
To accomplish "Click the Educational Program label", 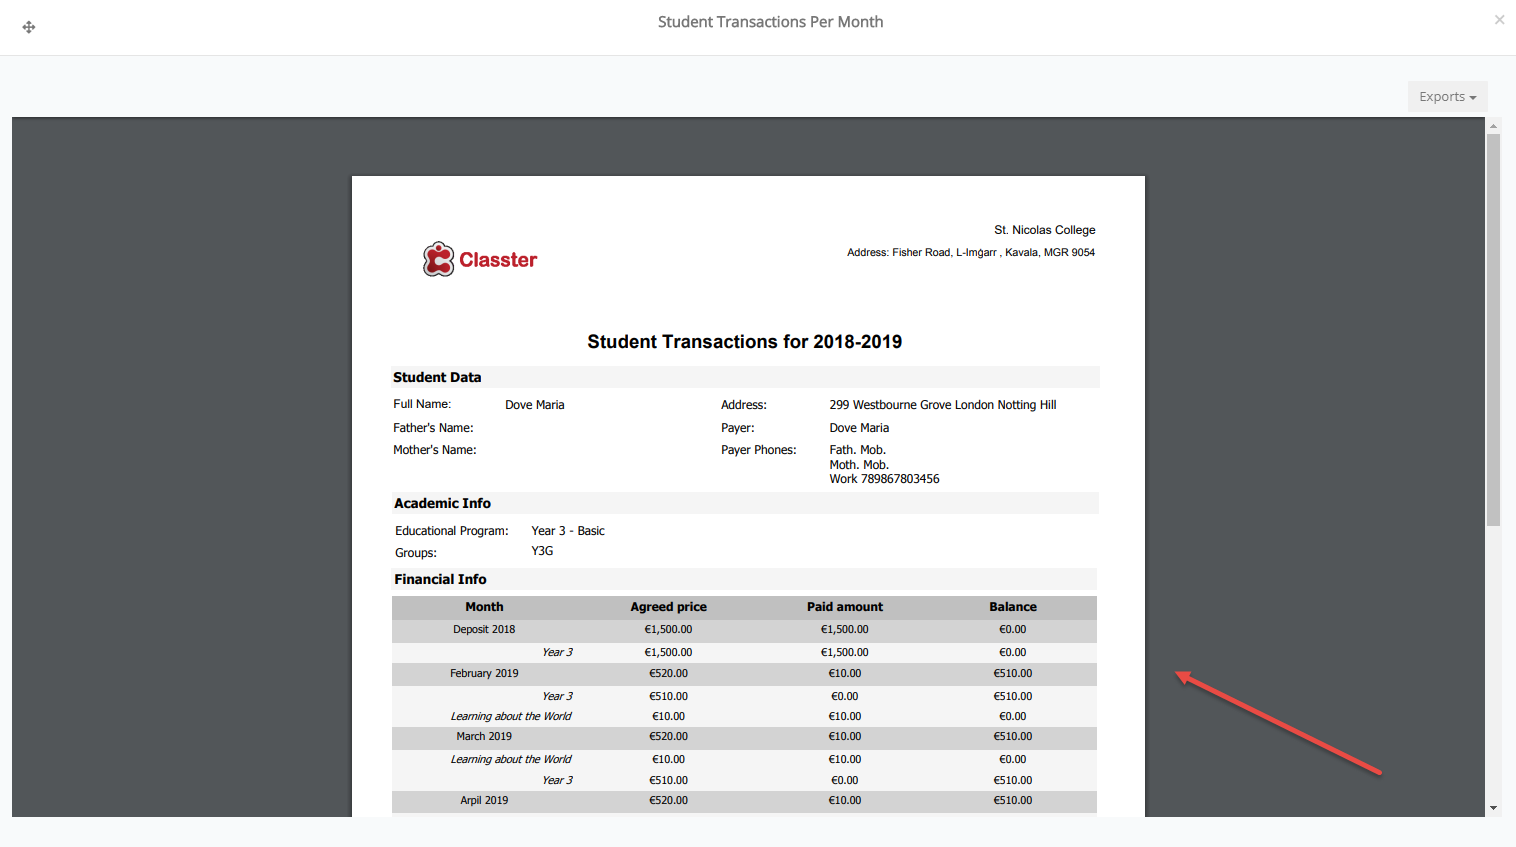I will (x=452, y=531).
